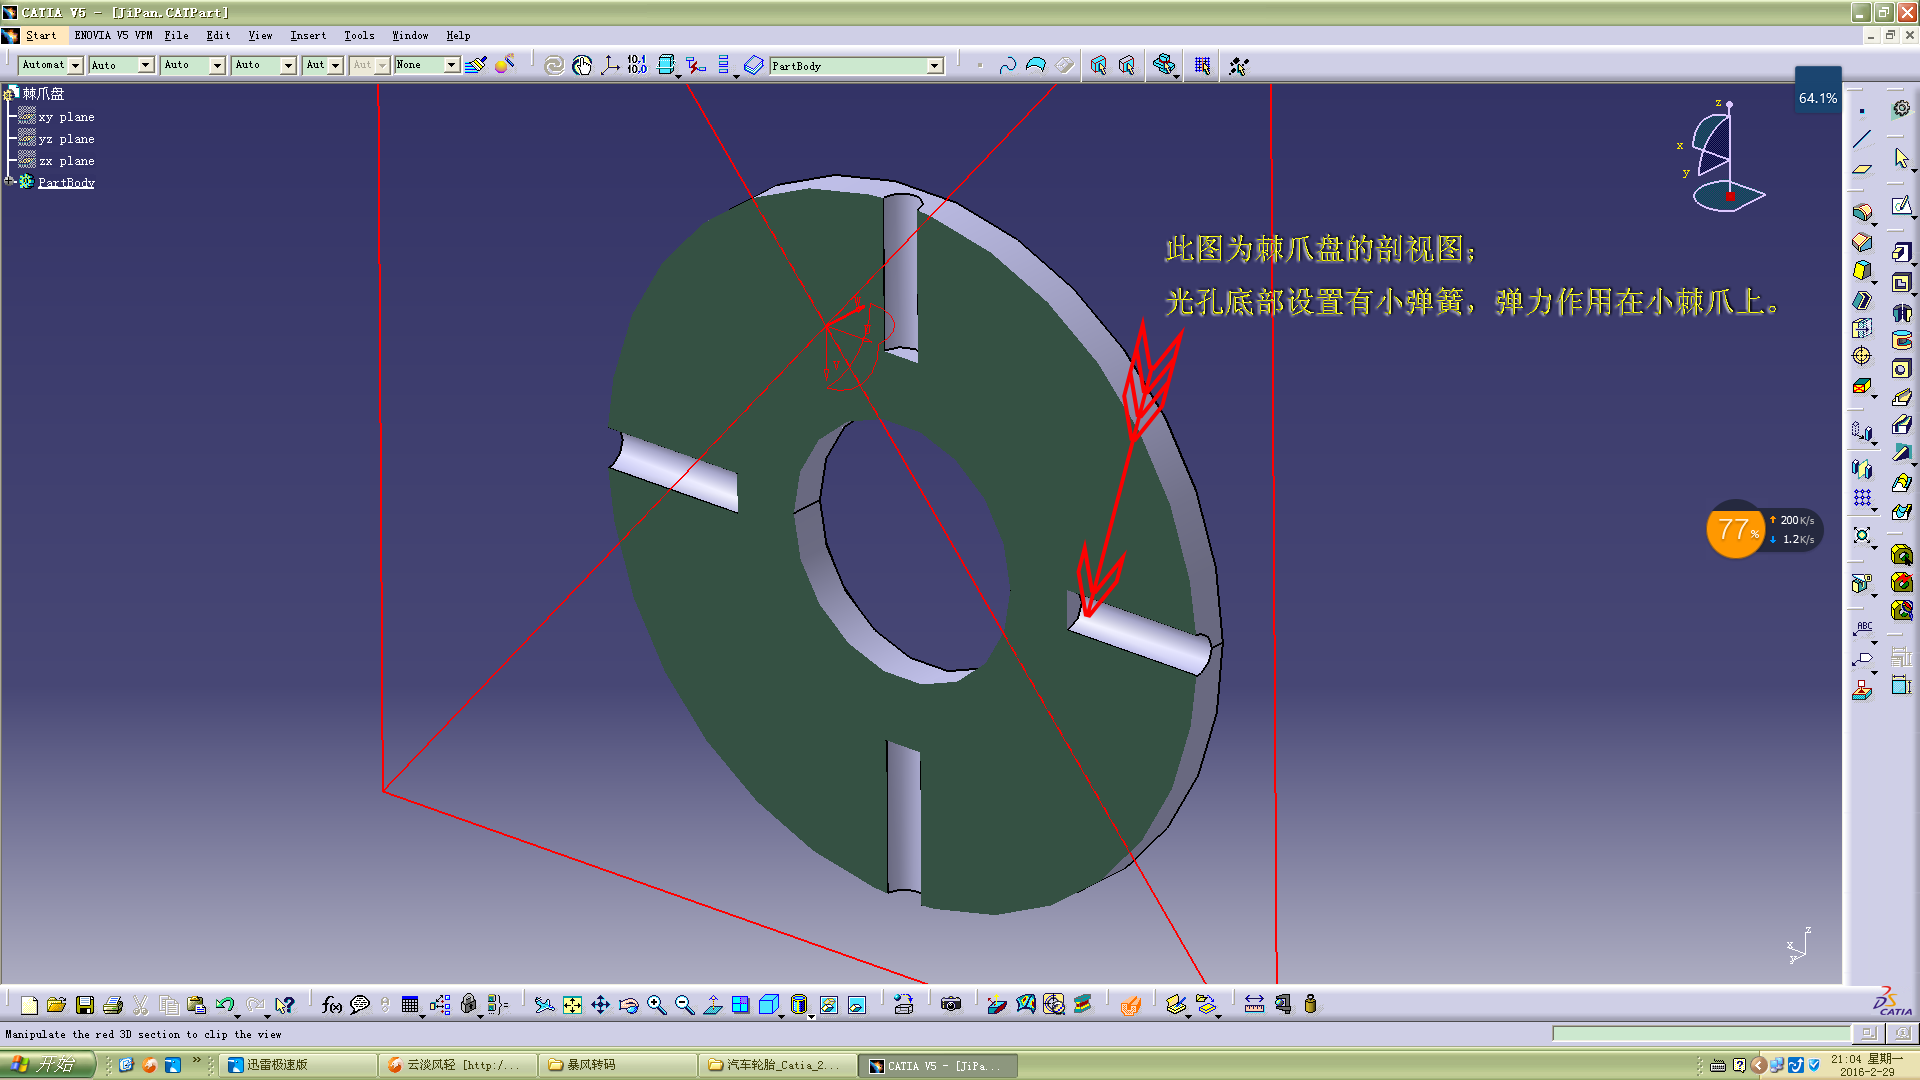Image resolution: width=1920 pixels, height=1080 pixels.
Task: Select the root 棘爪盘 tree node
Action: (x=43, y=94)
